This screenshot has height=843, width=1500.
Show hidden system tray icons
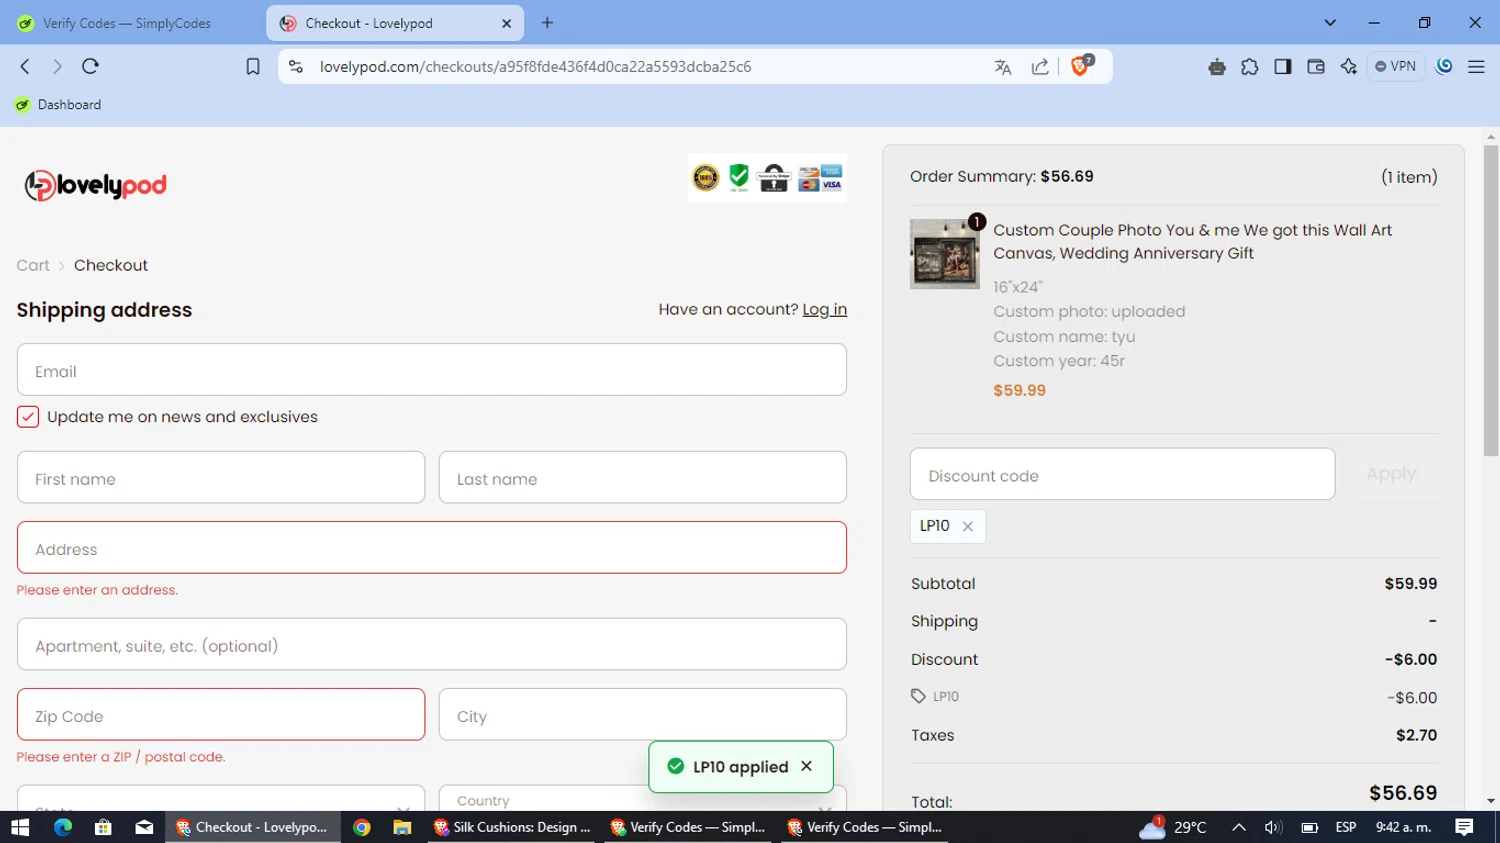click(1239, 827)
